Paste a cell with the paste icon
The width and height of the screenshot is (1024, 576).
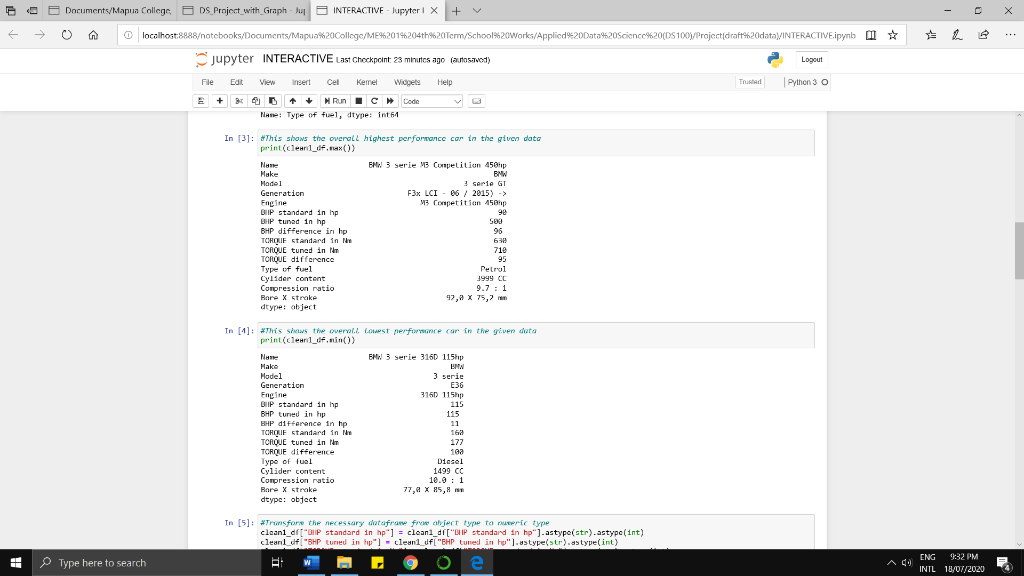point(273,100)
